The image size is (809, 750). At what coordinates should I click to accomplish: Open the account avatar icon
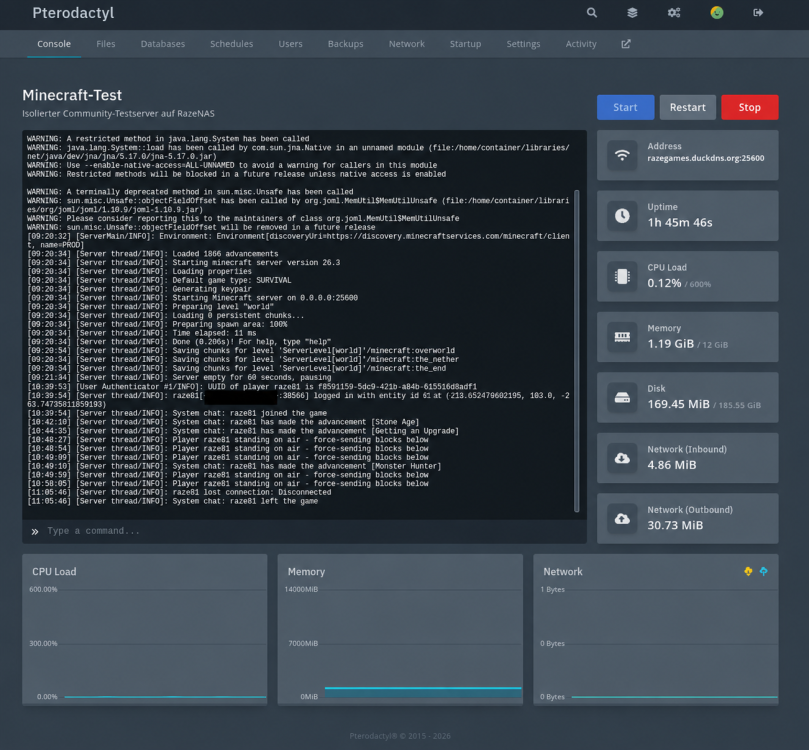pos(717,13)
